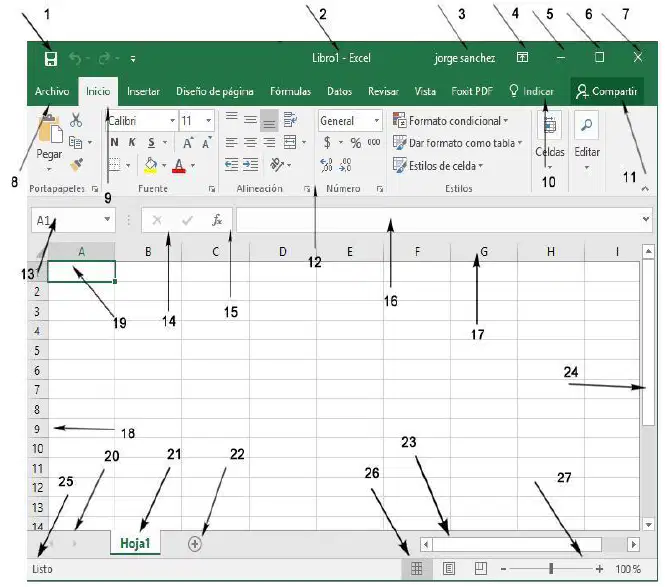Viewport: 665px width, 587px height.
Task: Toggle Middle Align vertical alignment
Action: 250,119
